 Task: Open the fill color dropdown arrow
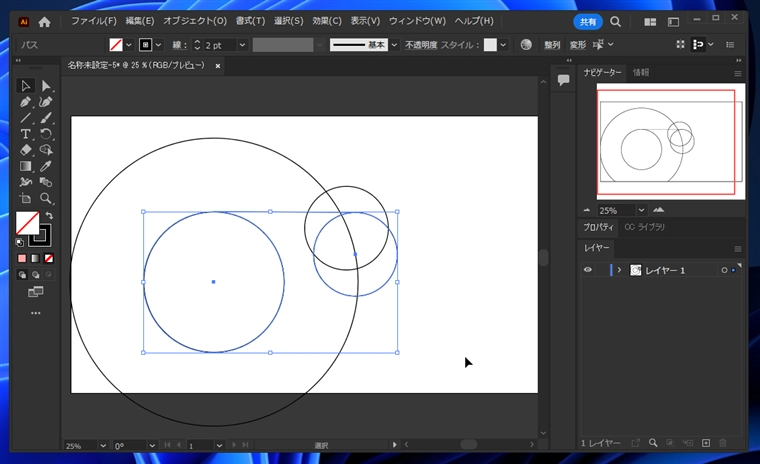(129, 45)
